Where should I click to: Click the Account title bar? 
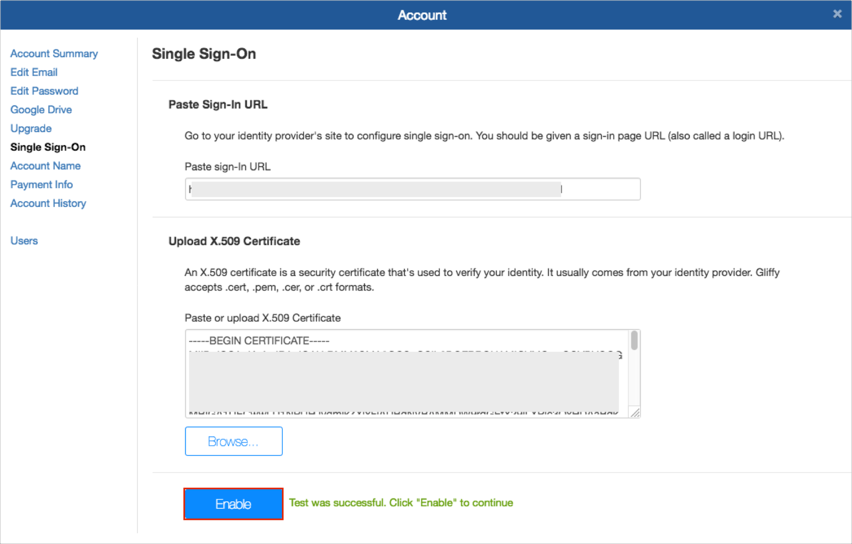(422, 15)
